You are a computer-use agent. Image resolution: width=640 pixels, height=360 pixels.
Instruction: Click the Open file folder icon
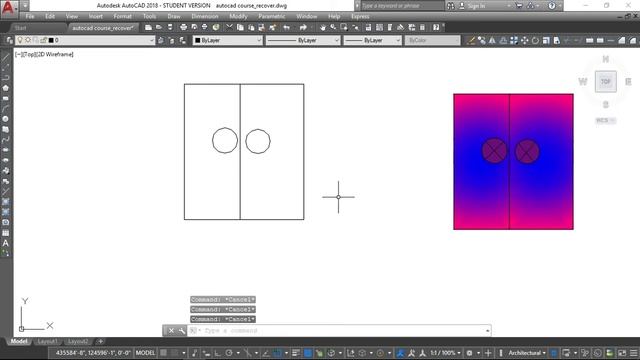click(159, 27)
